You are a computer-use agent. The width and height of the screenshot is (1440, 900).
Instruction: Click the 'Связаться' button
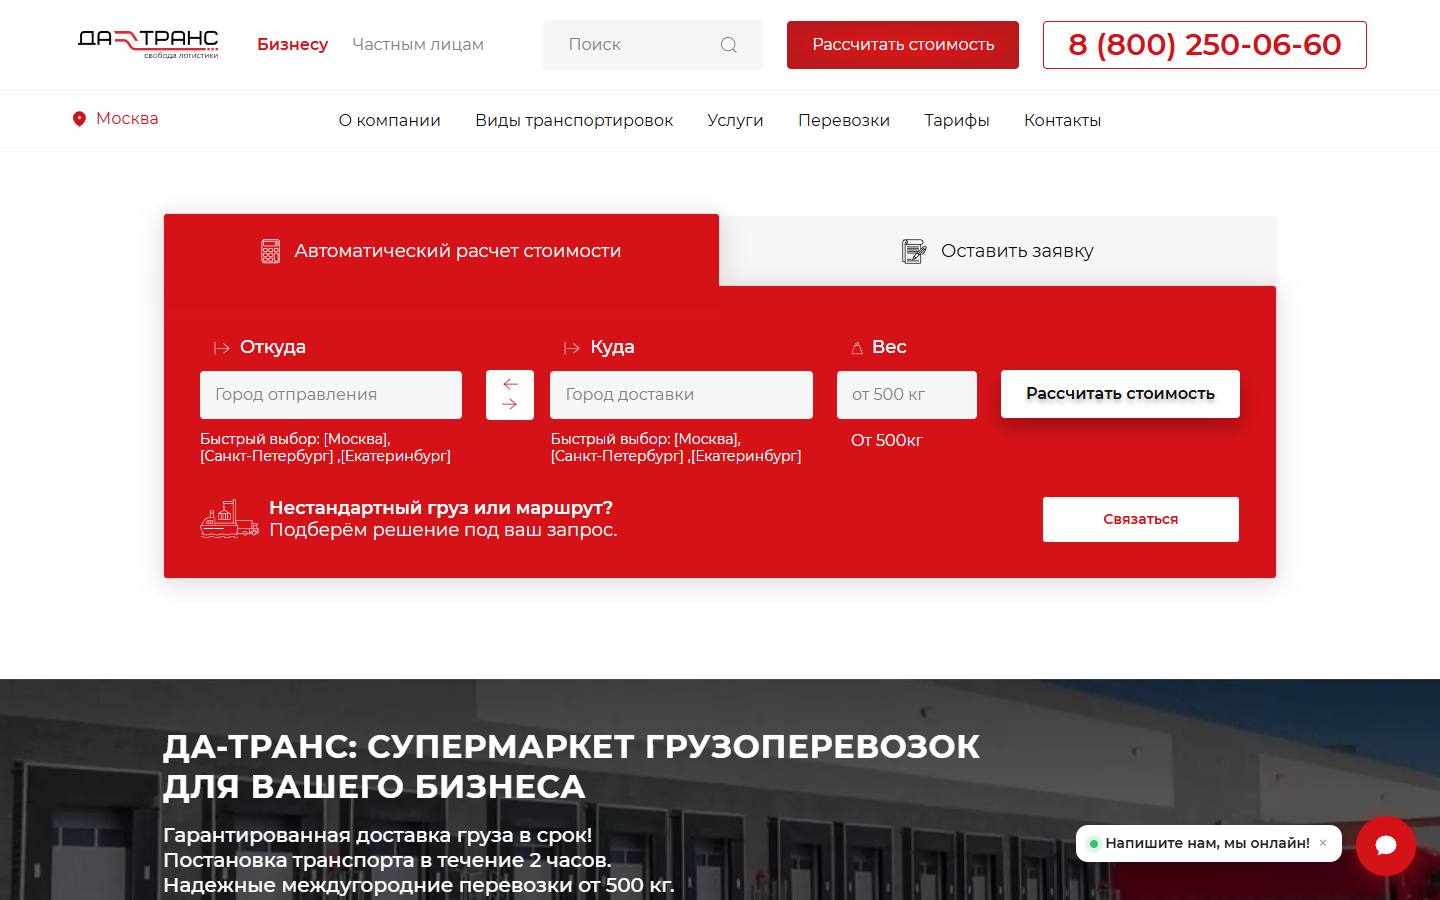1141,519
